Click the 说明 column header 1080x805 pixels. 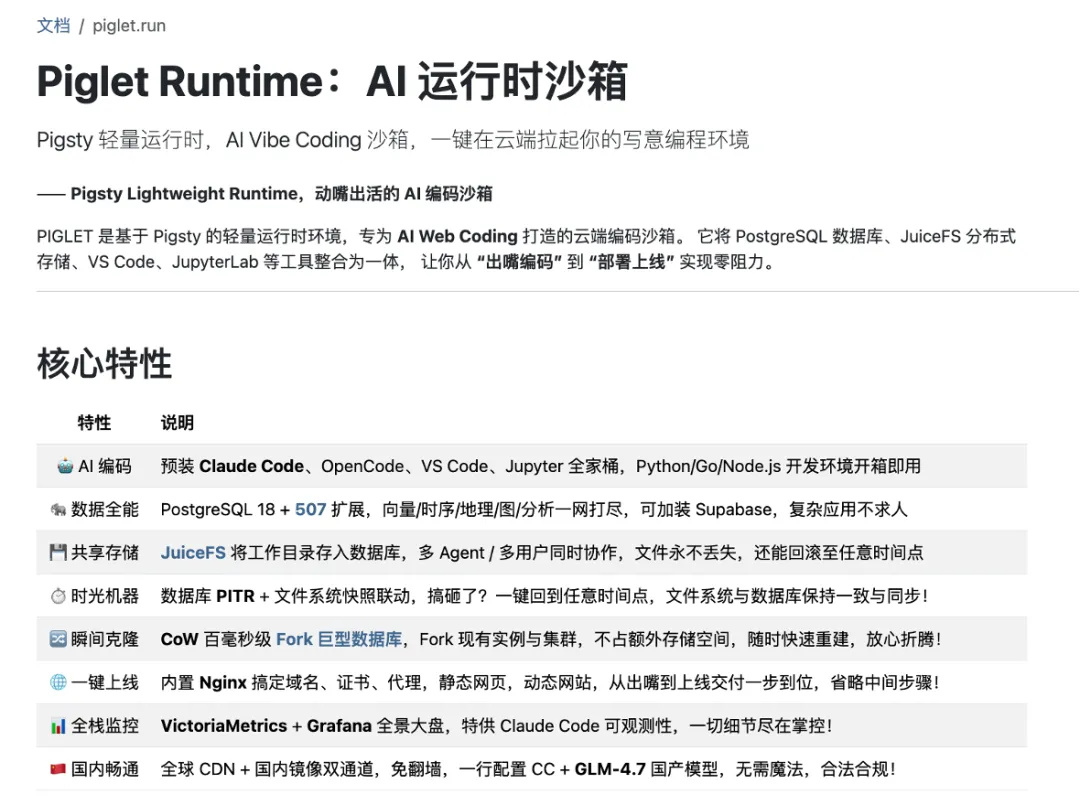[177, 423]
